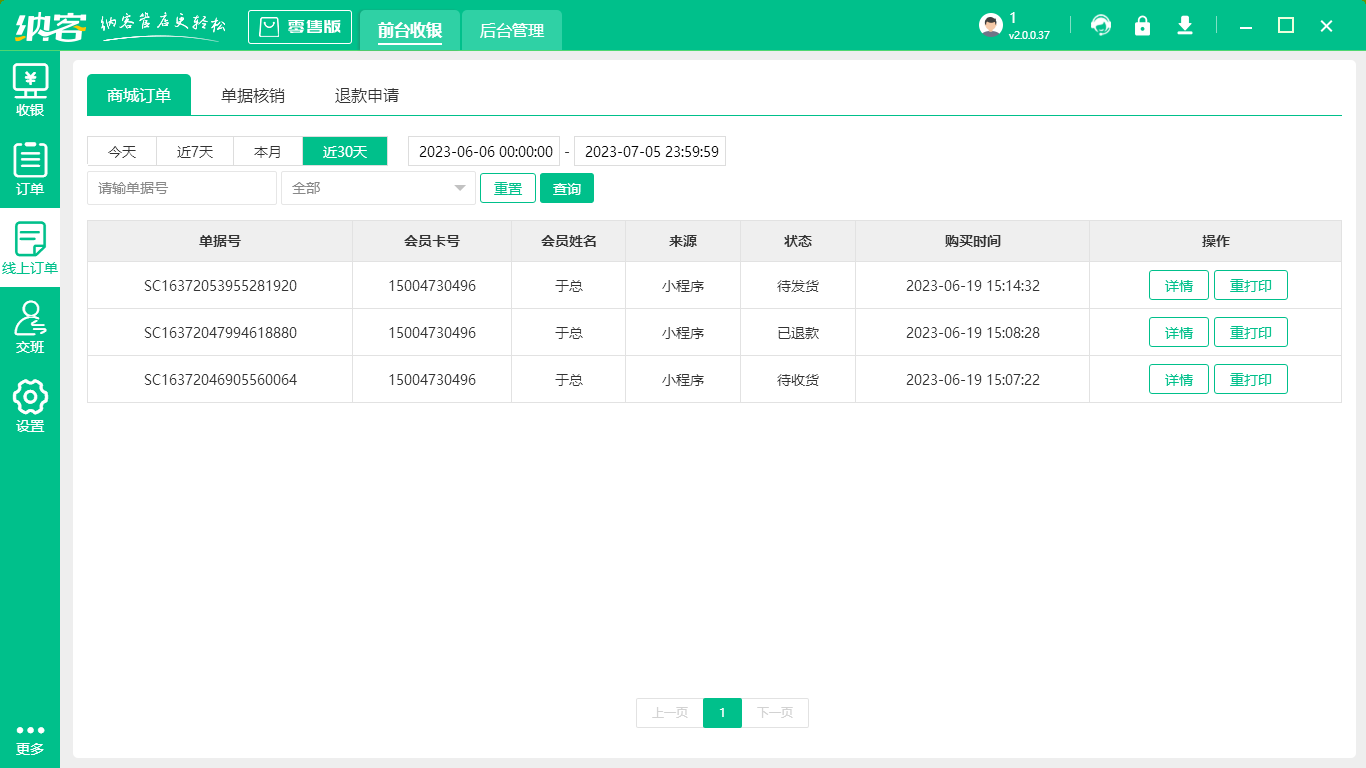
Task: View 详情 of the first order
Action: pos(1178,285)
